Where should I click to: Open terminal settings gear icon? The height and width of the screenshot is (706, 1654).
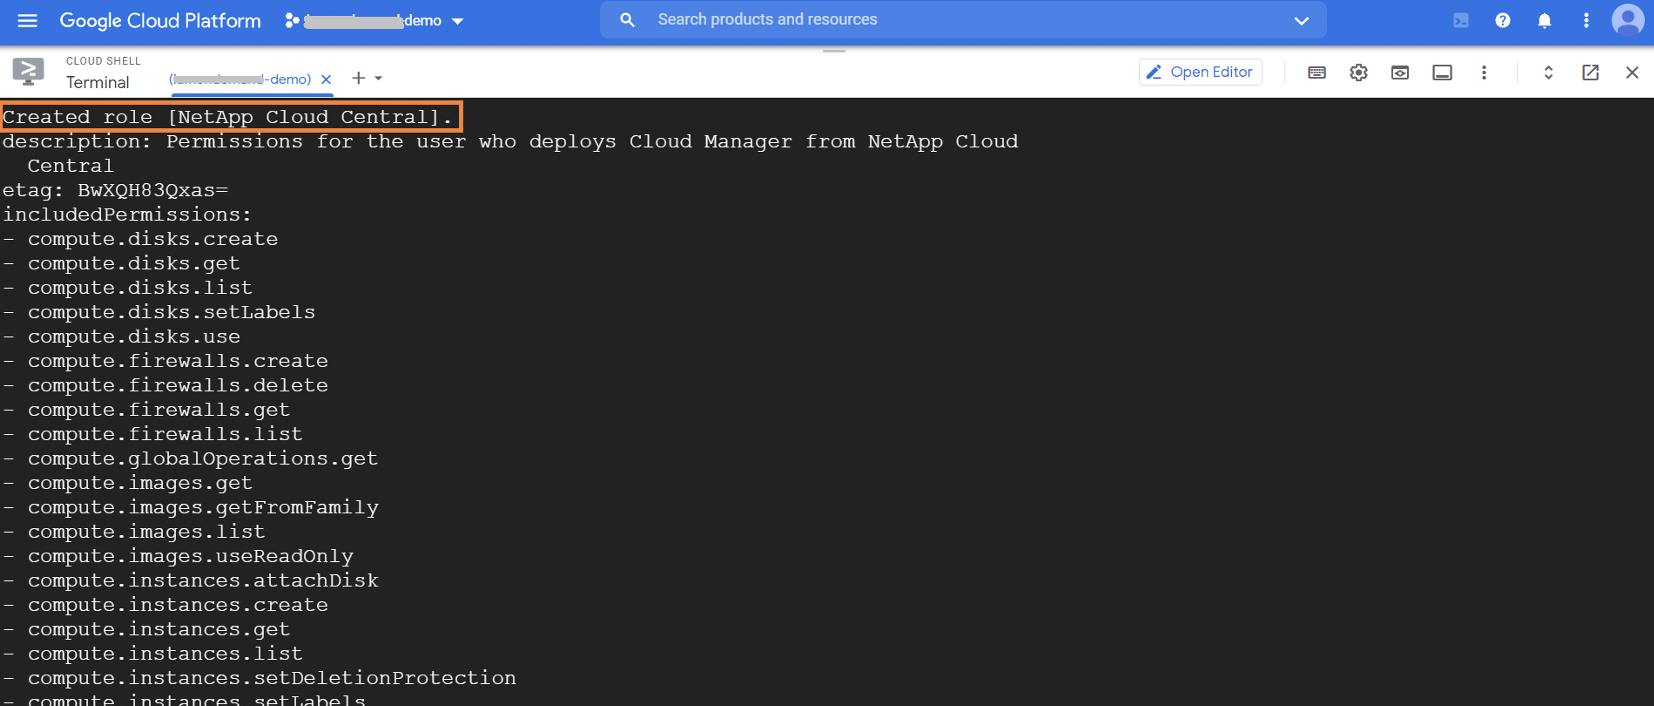coord(1358,72)
